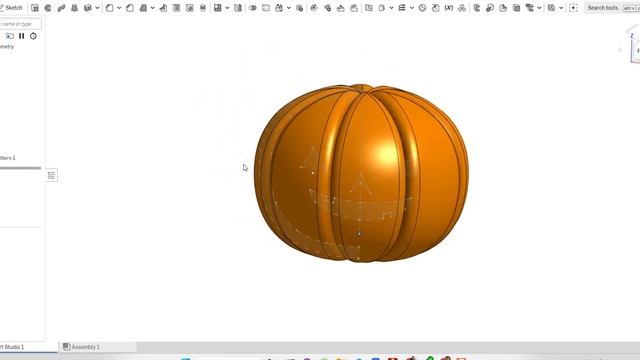The width and height of the screenshot is (640, 360).
Task: Select the Sweep tool
Action: (x=61, y=8)
